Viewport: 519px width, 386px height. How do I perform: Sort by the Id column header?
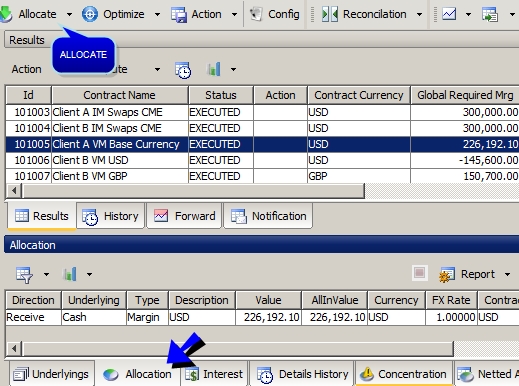(28, 95)
